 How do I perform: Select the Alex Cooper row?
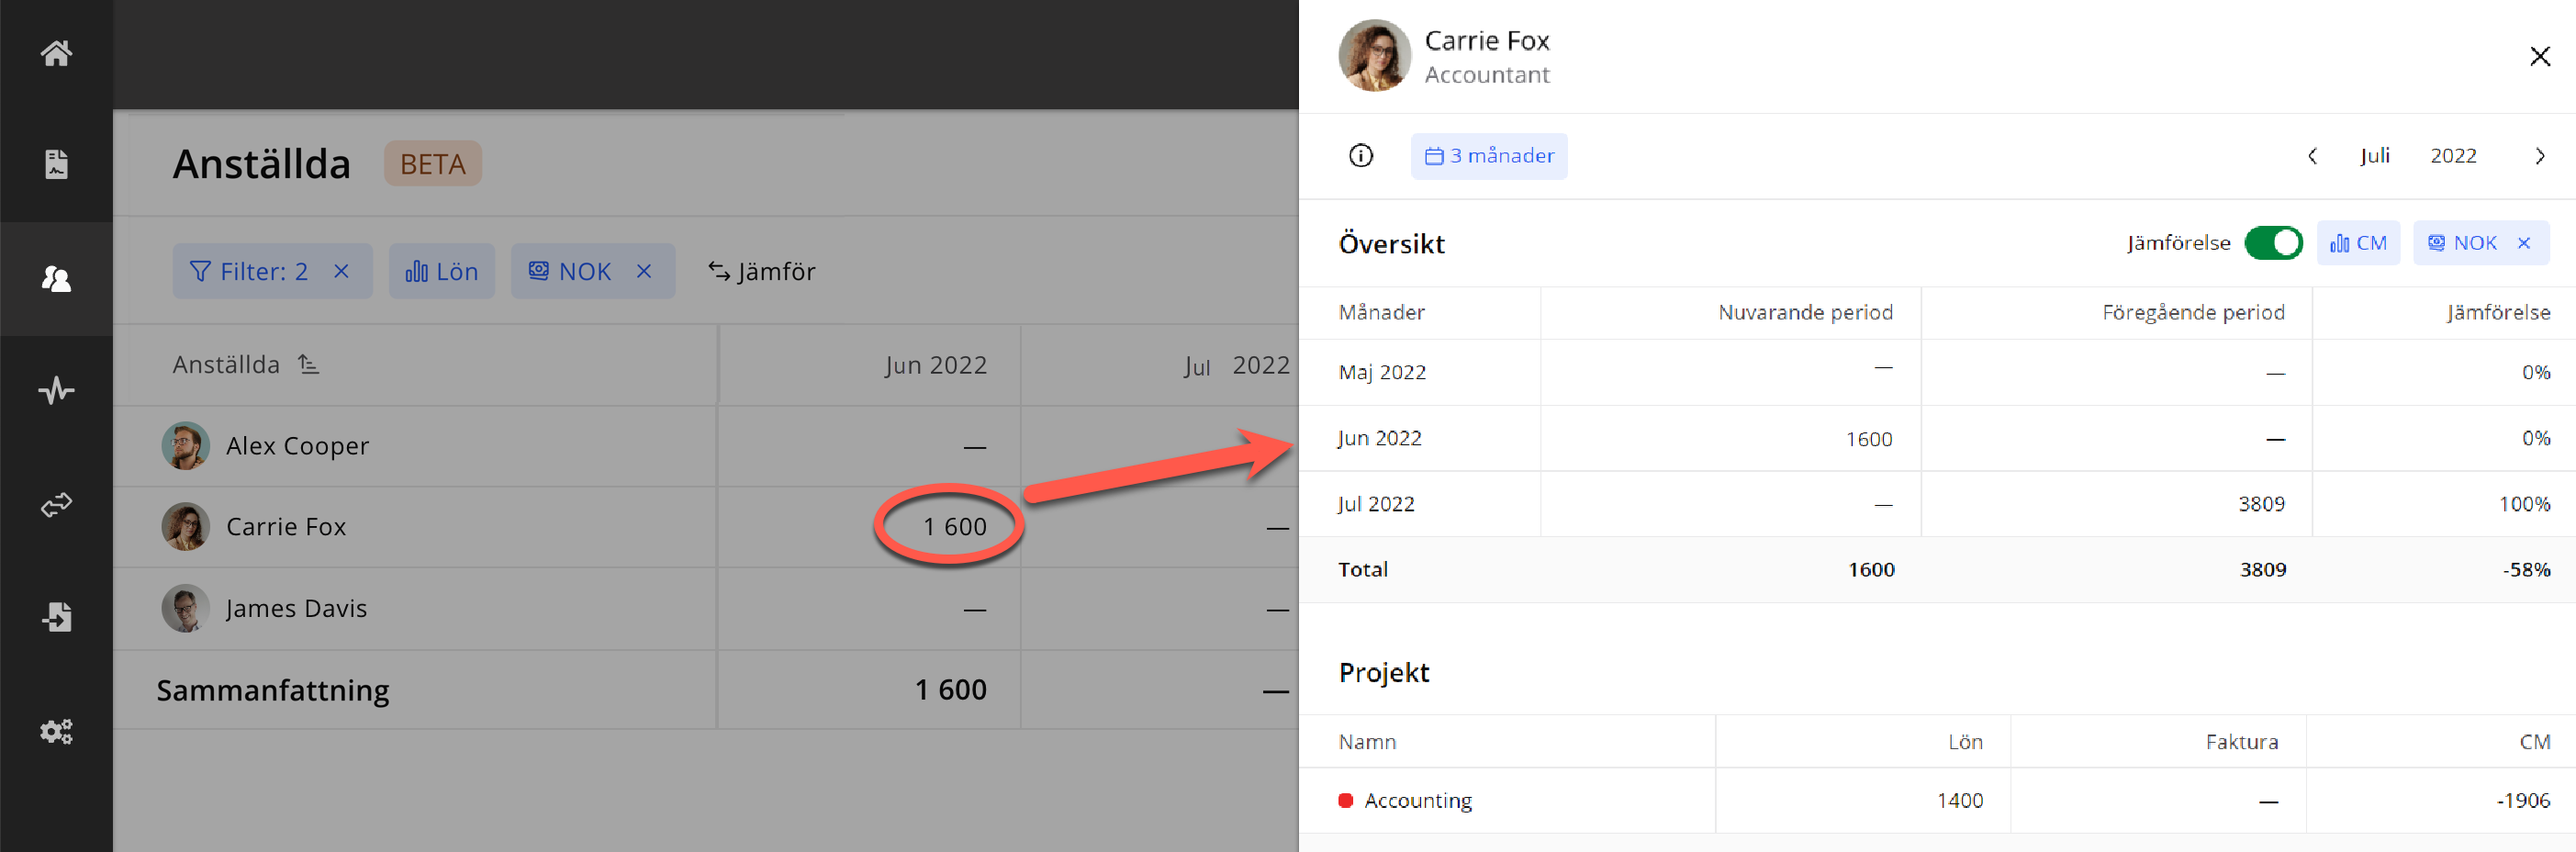(705, 446)
